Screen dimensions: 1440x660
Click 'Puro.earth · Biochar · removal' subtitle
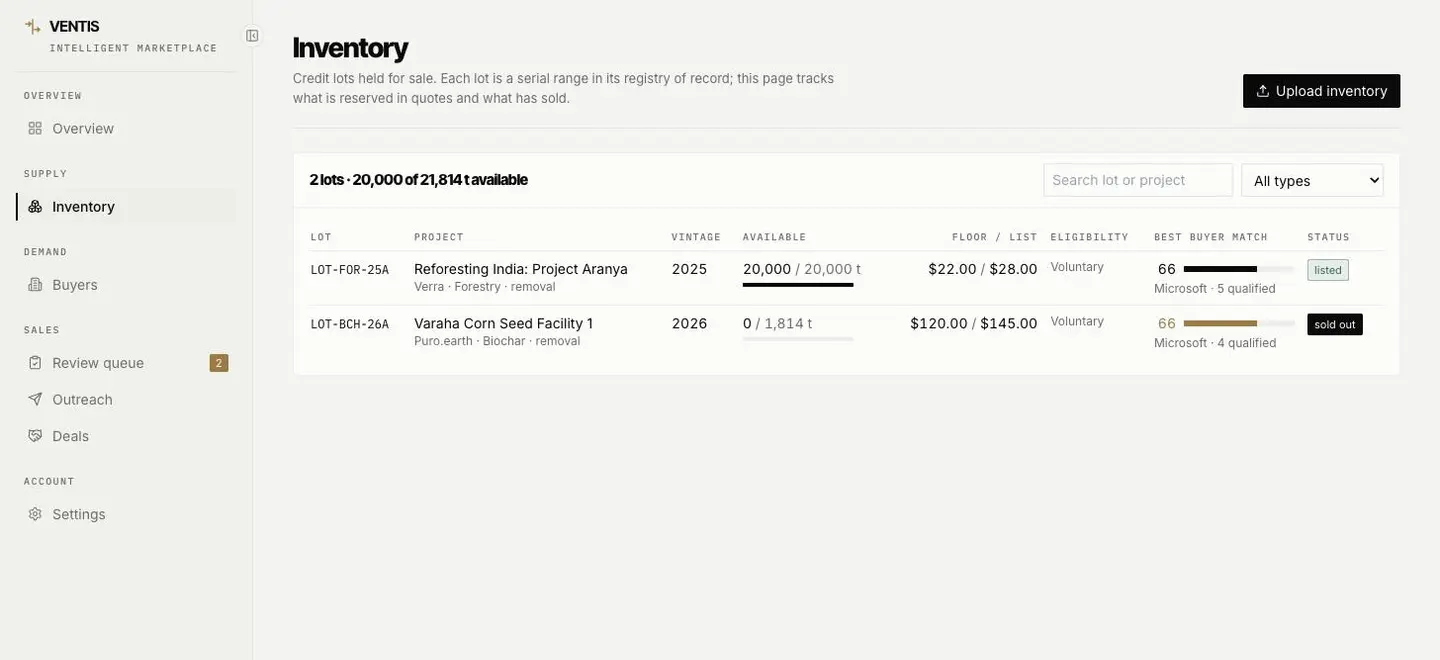[497, 341]
